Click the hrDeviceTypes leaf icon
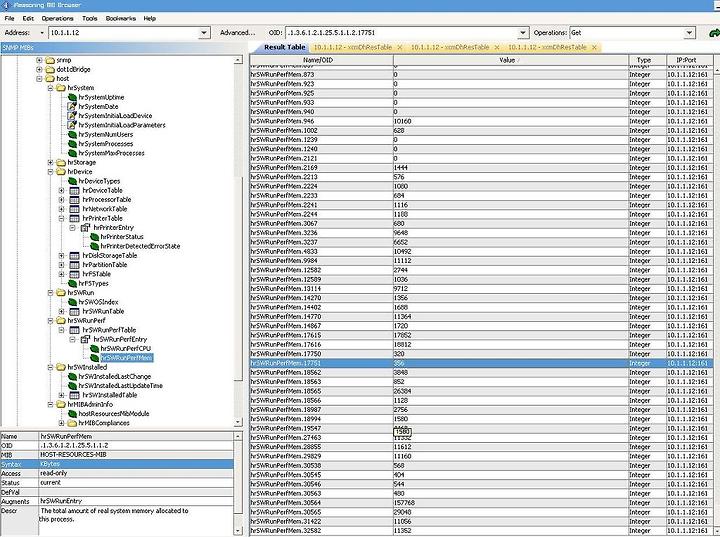The height and width of the screenshot is (537, 720). point(72,181)
